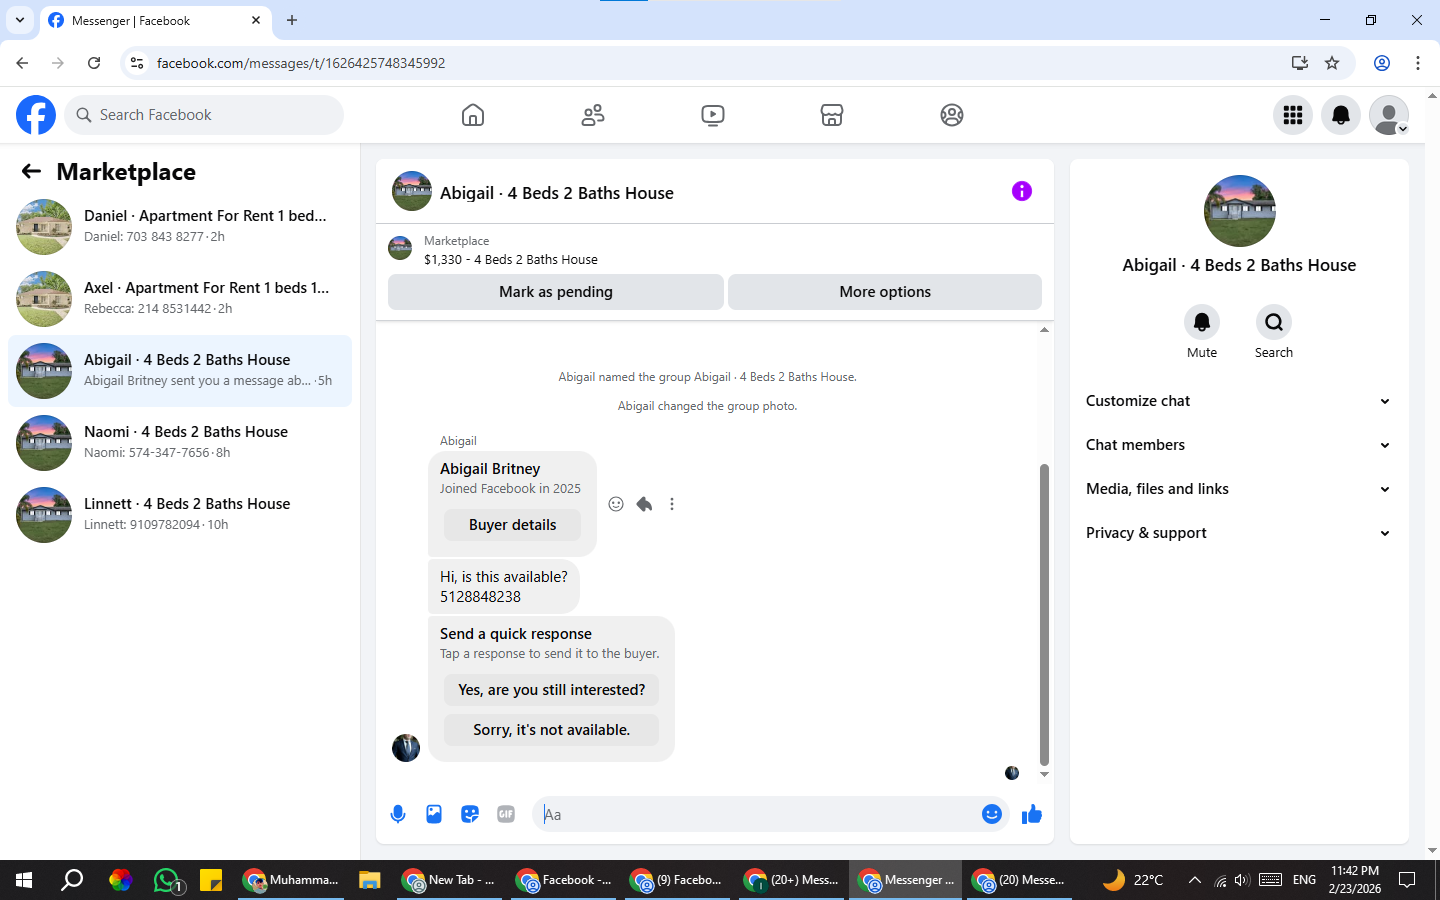Open the Groups icon in top navigation
Image resolution: width=1440 pixels, height=900 pixels.
click(952, 115)
